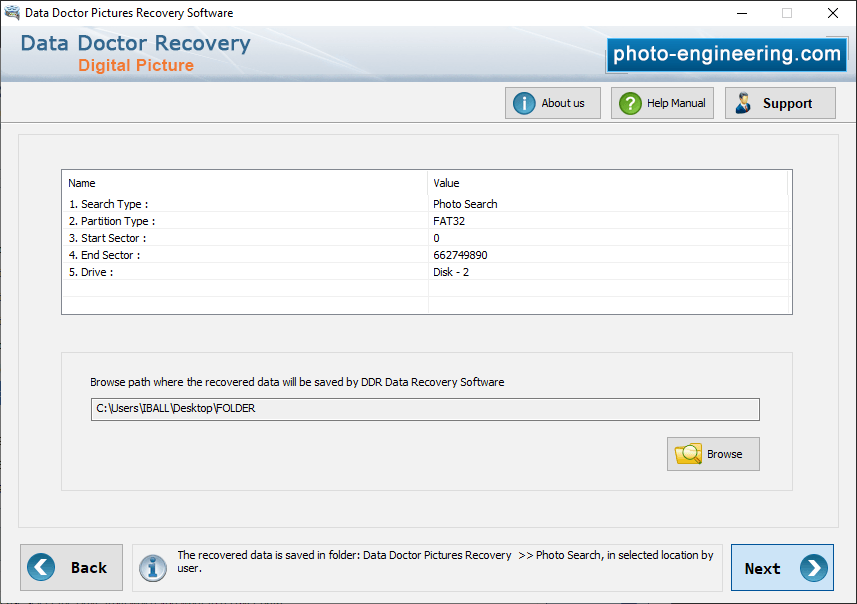The height and width of the screenshot is (604, 857).
Task: Click the recovery save path field
Action: coord(425,409)
